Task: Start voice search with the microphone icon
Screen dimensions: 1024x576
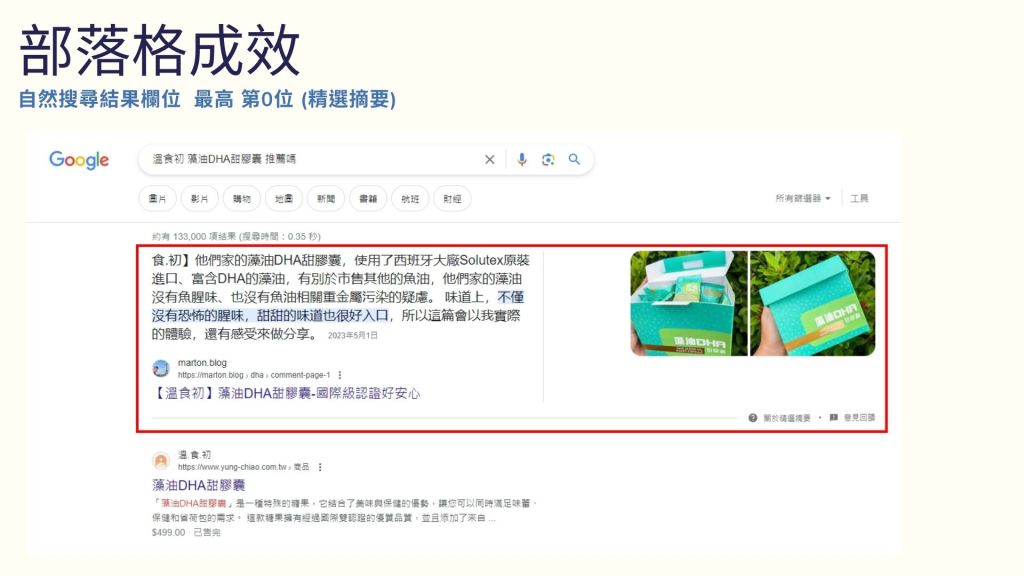Action: tap(521, 159)
